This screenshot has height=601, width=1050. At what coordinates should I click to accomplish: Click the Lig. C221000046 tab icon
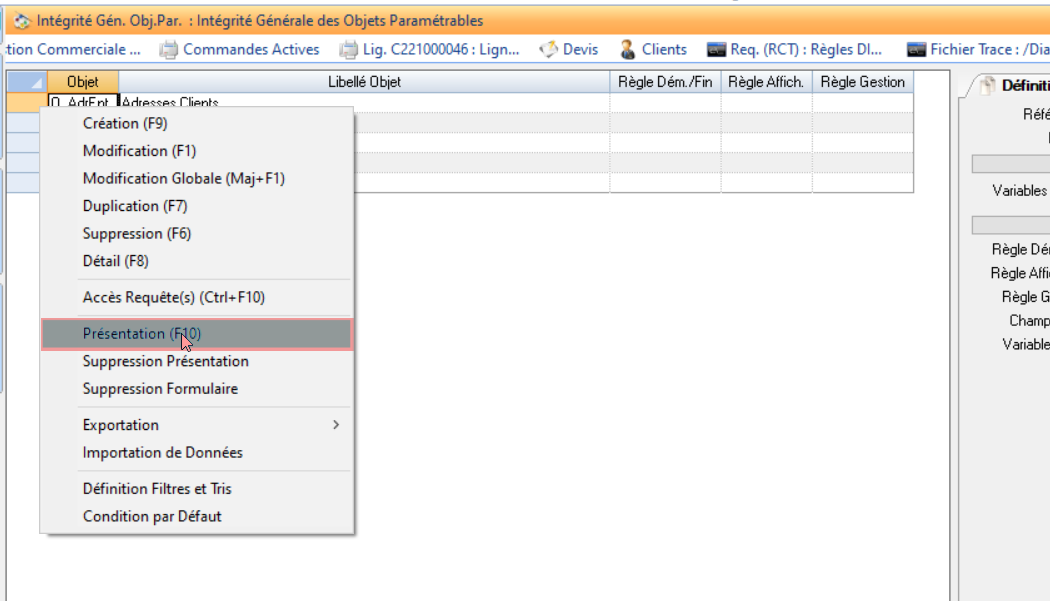point(348,49)
